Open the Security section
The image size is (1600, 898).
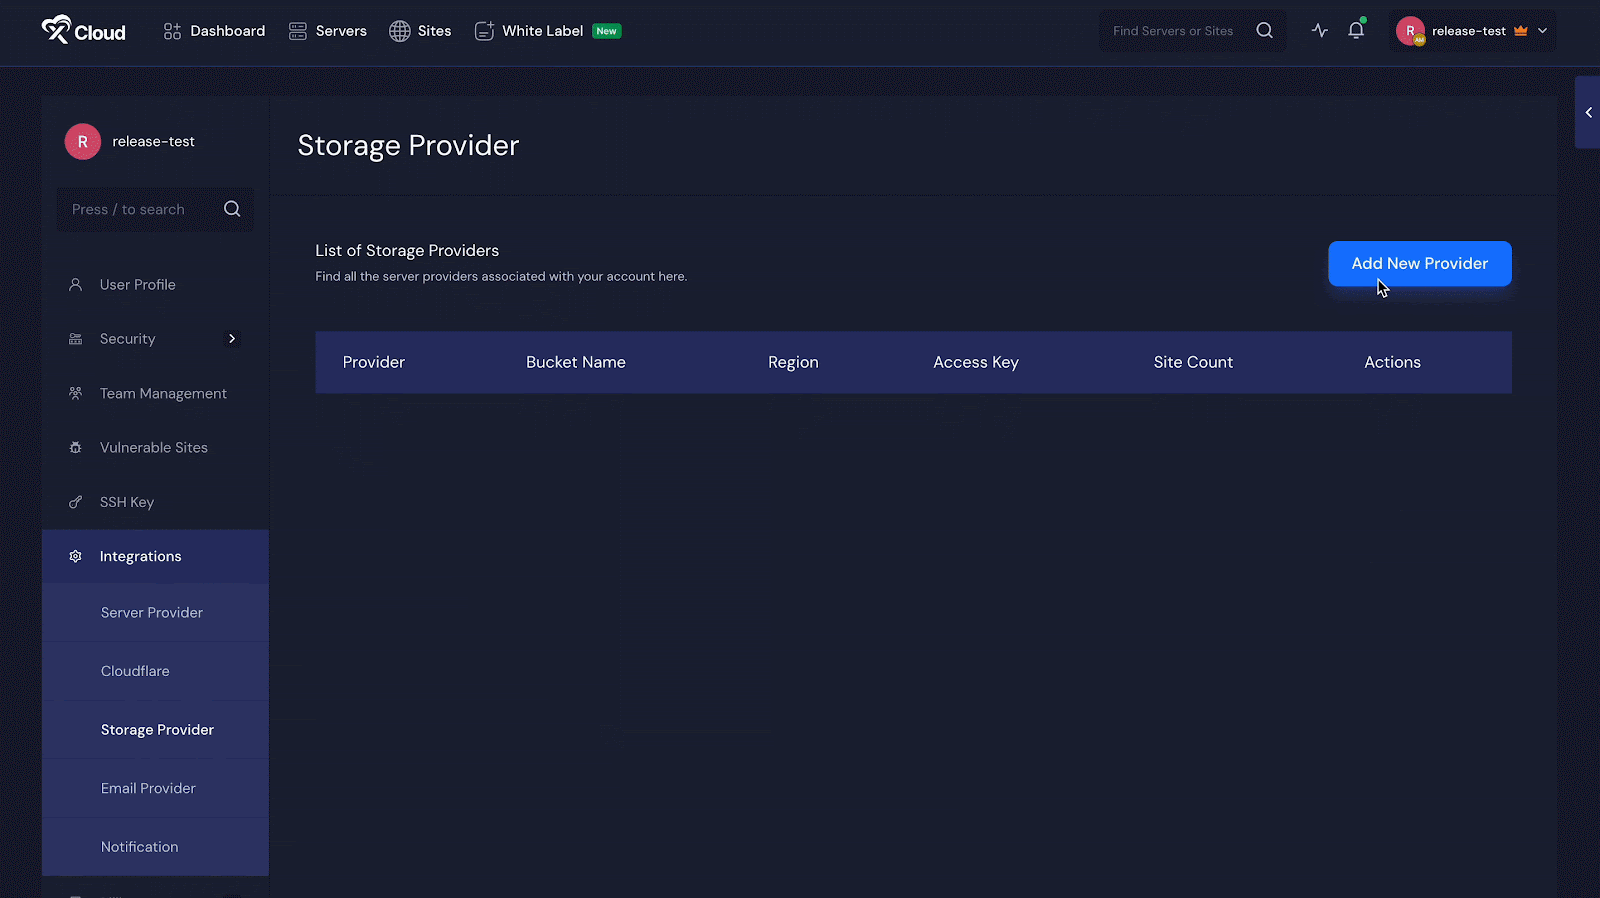127,339
